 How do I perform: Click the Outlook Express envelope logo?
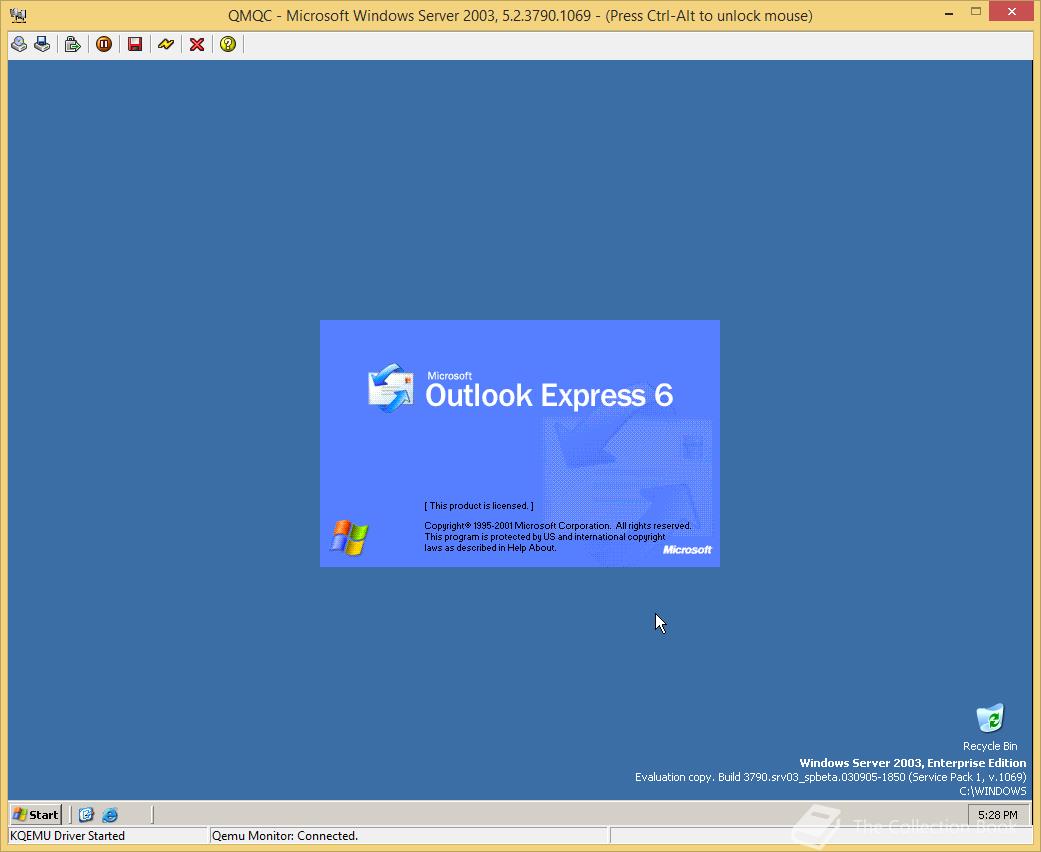pos(390,388)
